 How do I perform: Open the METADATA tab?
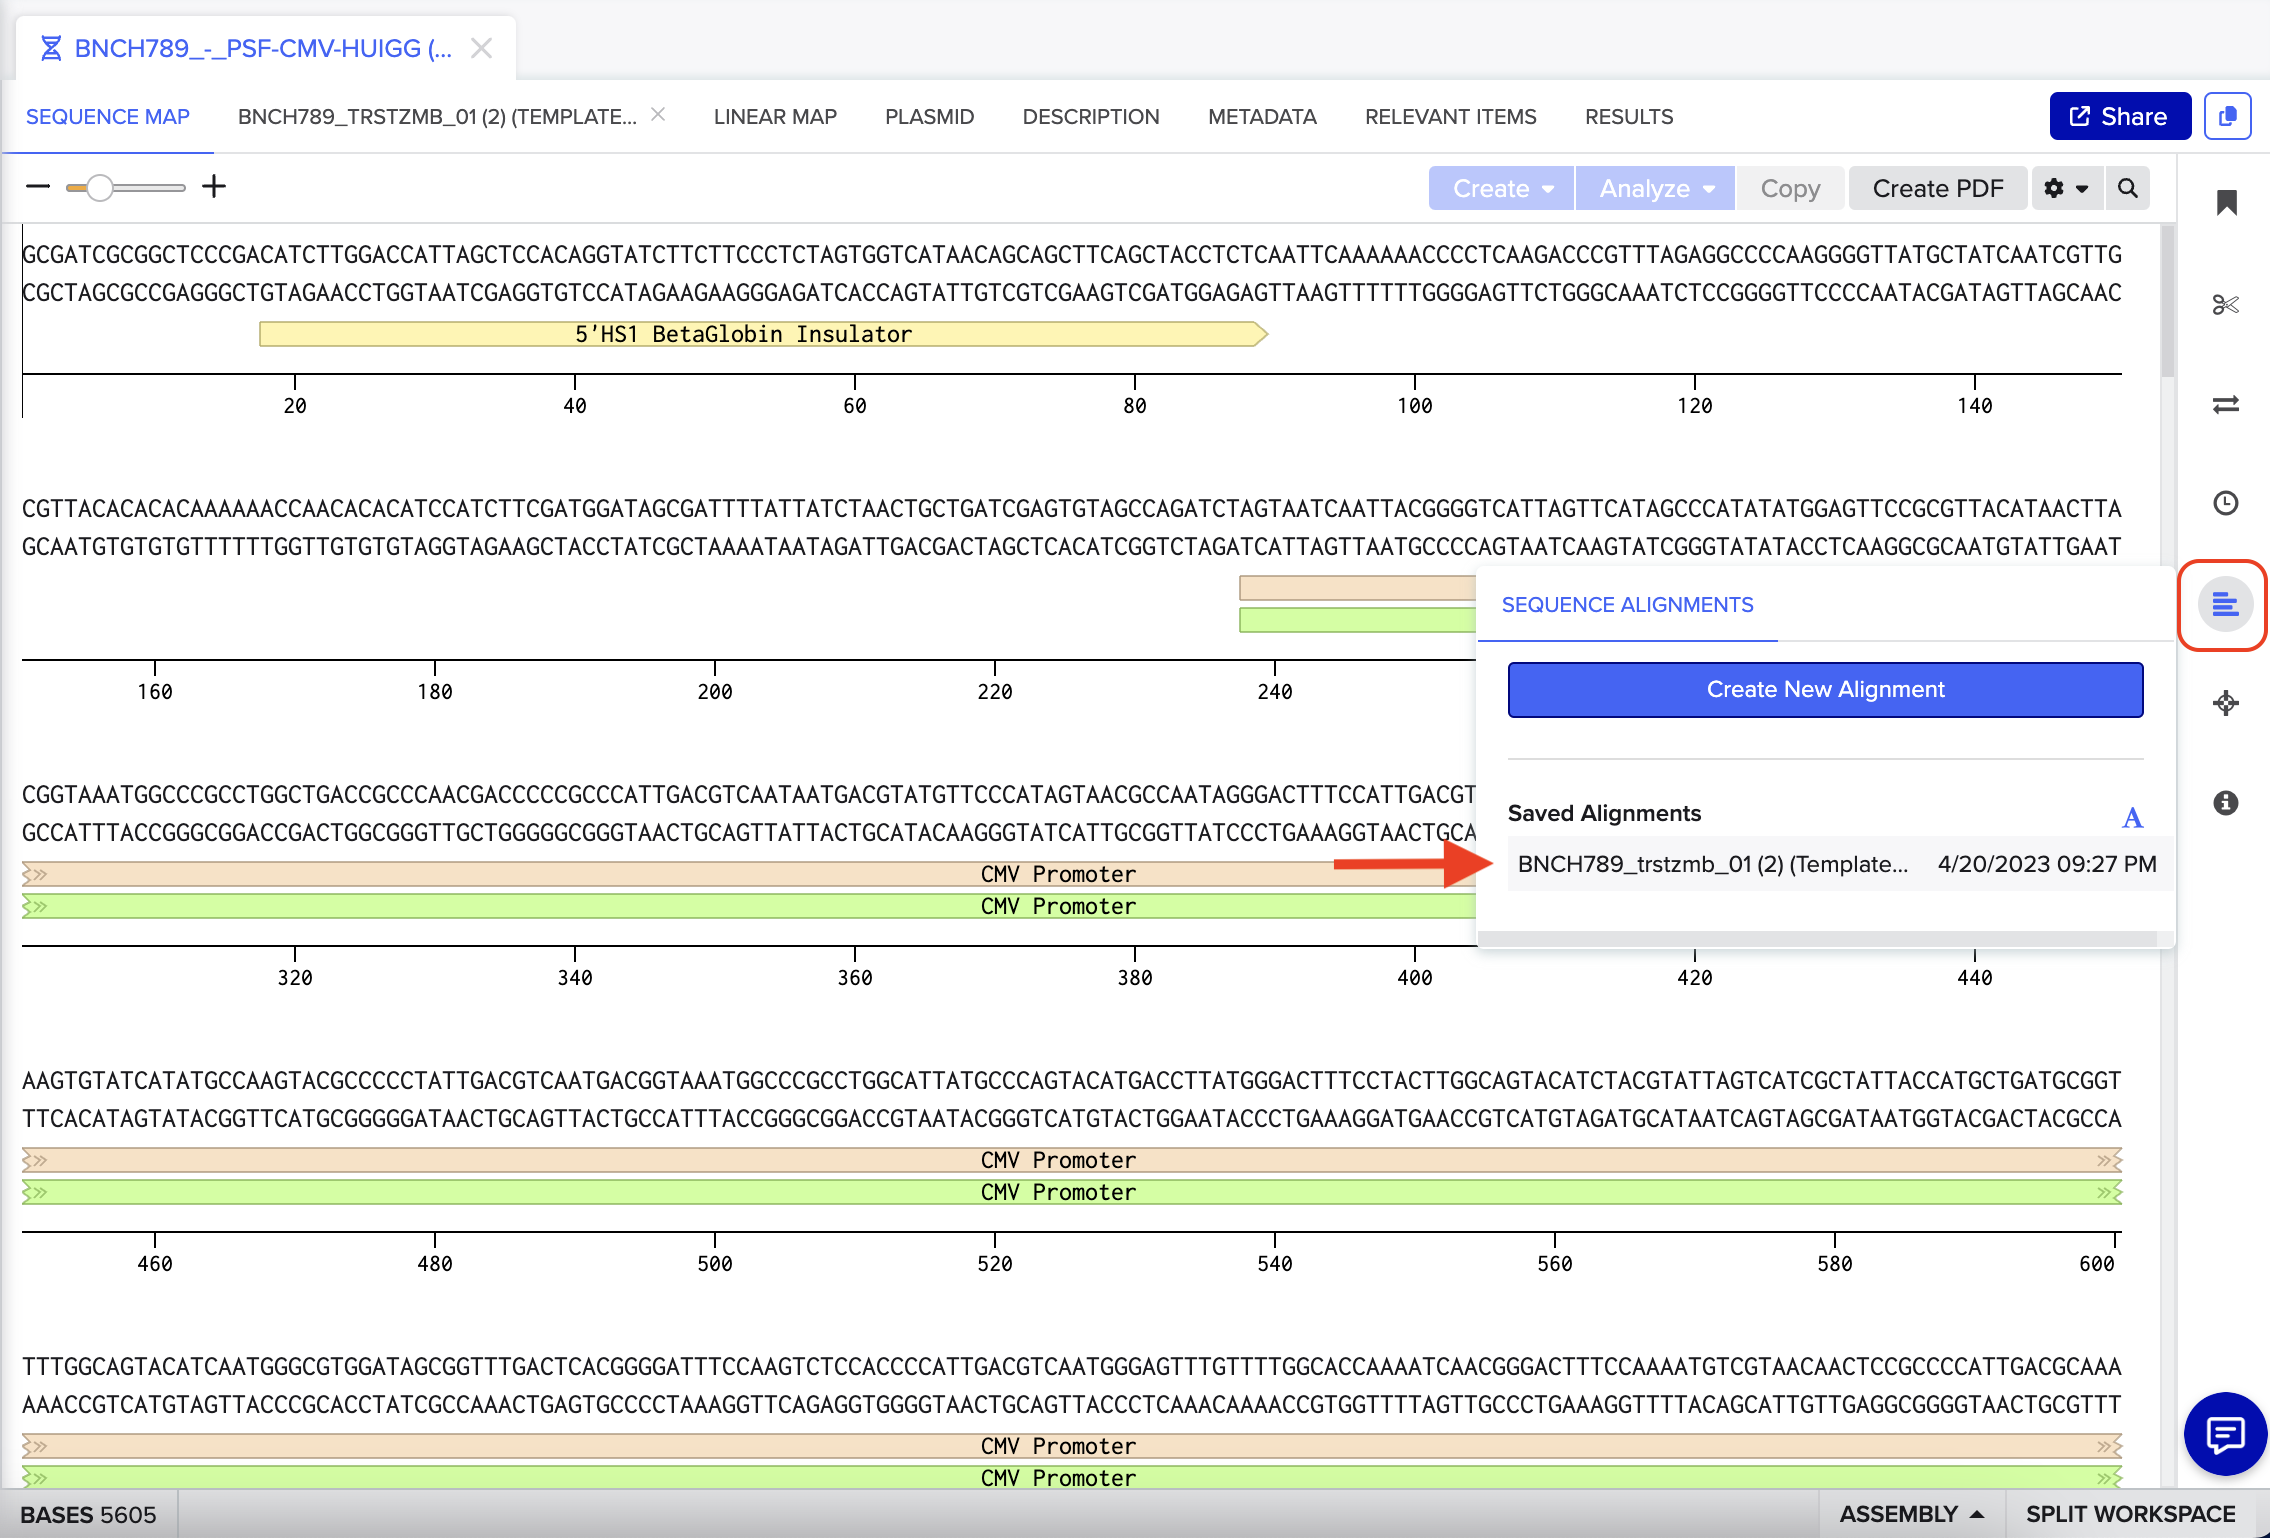(x=1262, y=117)
